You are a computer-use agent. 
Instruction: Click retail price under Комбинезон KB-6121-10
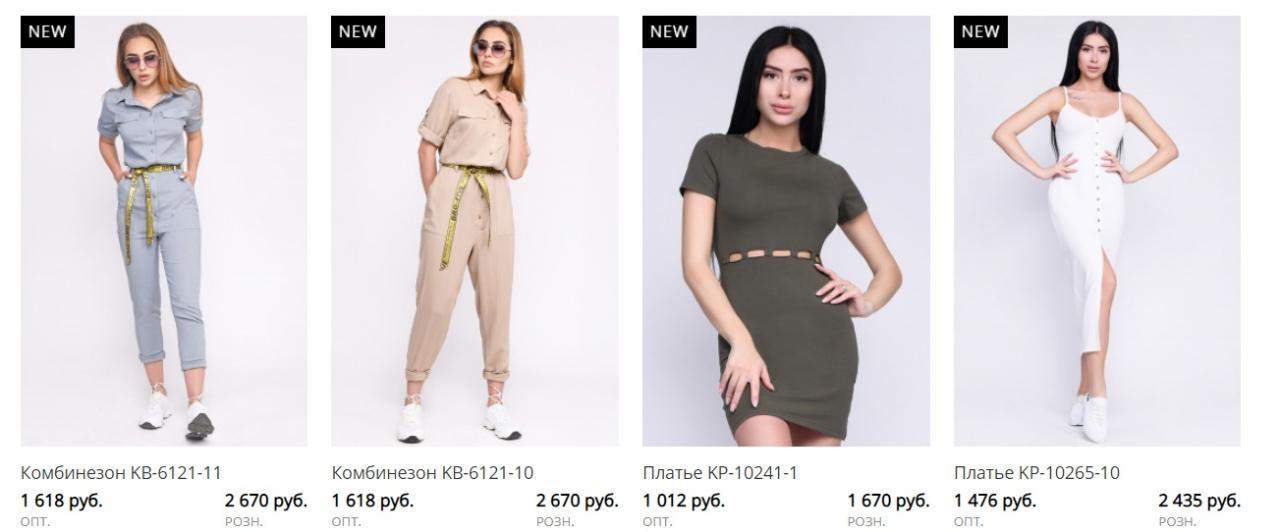[x=577, y=500]
